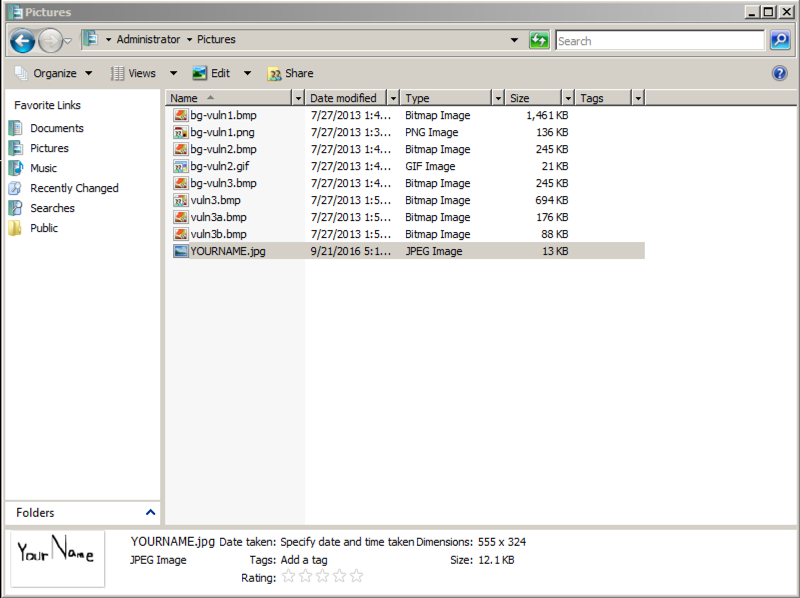The height and width of the screenshot is (598, 800).
Task: Open Public in Favorite Links
Action: click(44, 228)
